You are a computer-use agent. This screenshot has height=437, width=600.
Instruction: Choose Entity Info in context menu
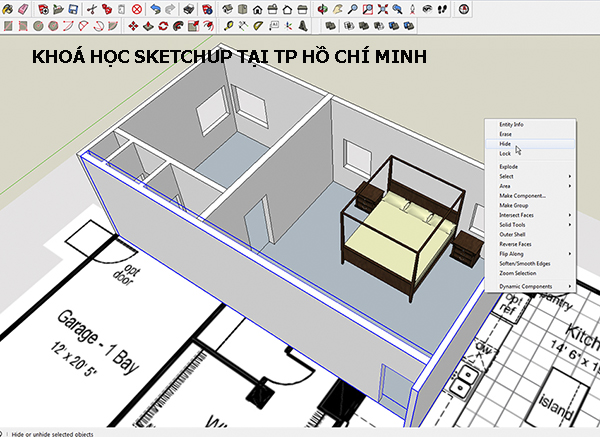click(x=530, y=124)
